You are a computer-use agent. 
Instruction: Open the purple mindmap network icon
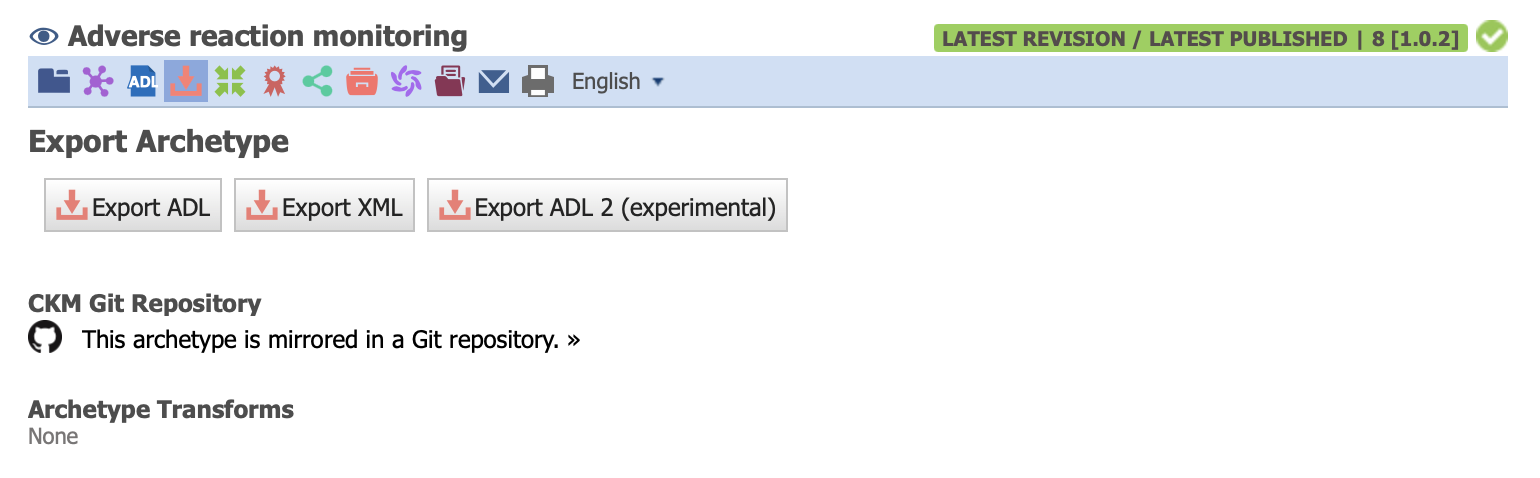tap(98, 81)
